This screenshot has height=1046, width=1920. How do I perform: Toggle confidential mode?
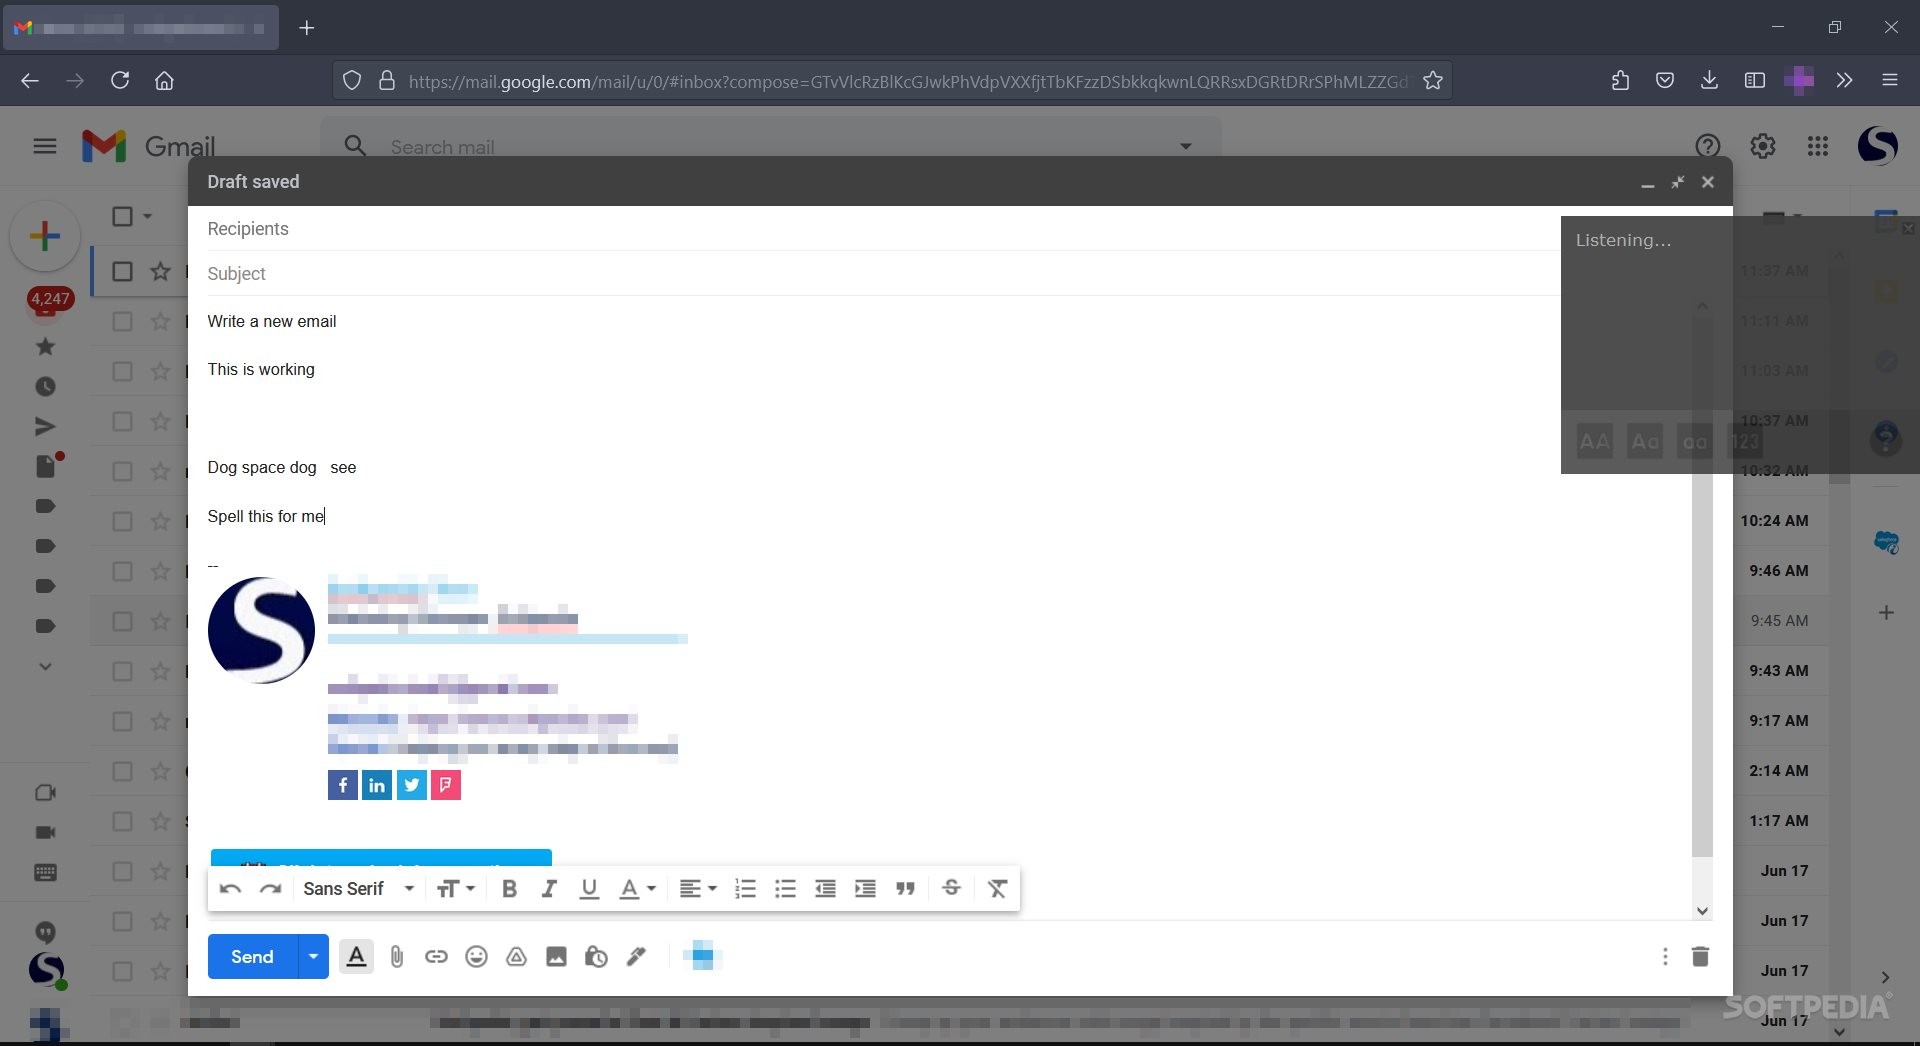click(x=596, y=957)
